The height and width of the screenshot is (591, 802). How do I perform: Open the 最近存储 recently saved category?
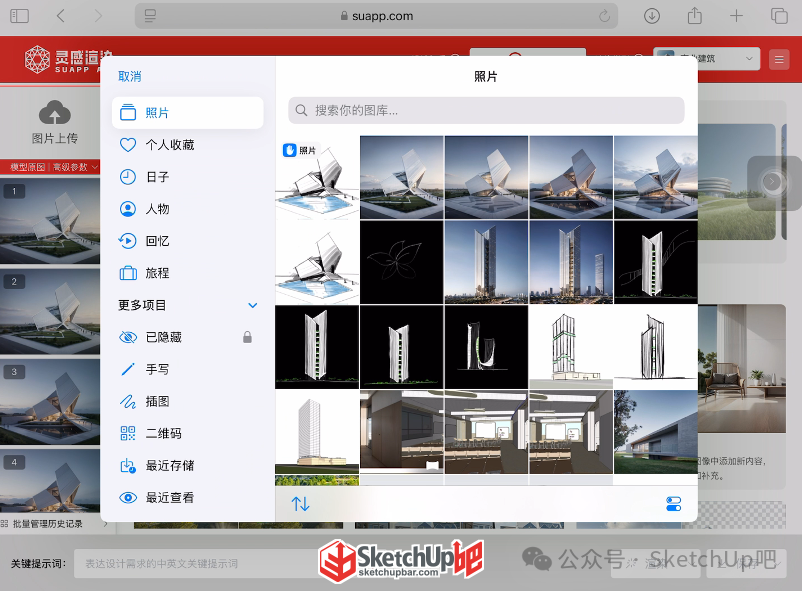(188, 466)
